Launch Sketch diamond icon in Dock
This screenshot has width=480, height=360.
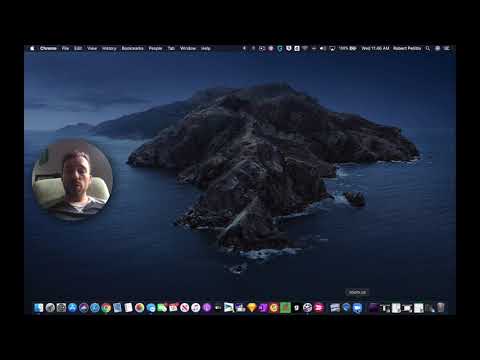click(252, 308)
